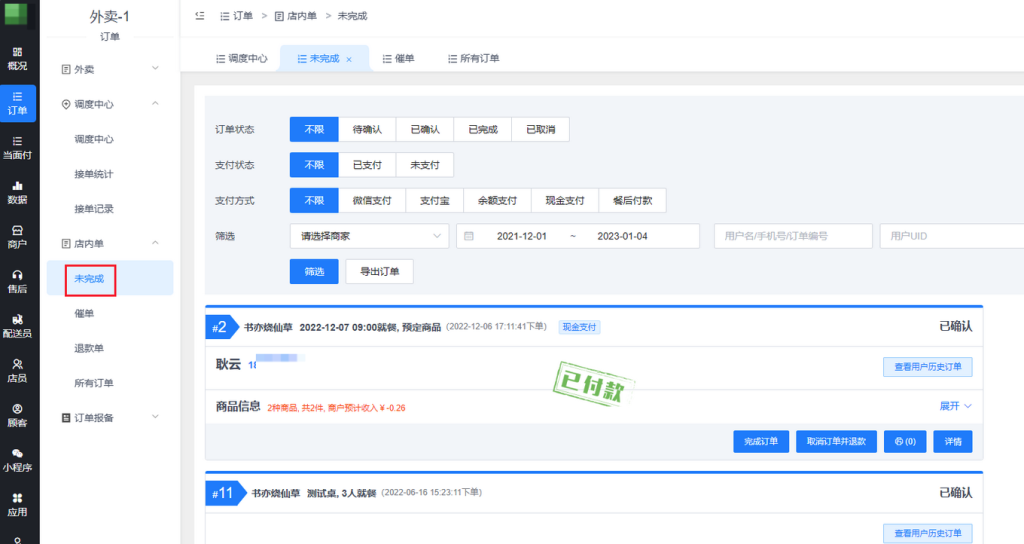Click the sidebar collapse icon in breadcrumb bar
This screenshot has width=1024, height=544.
pos(200,16)
